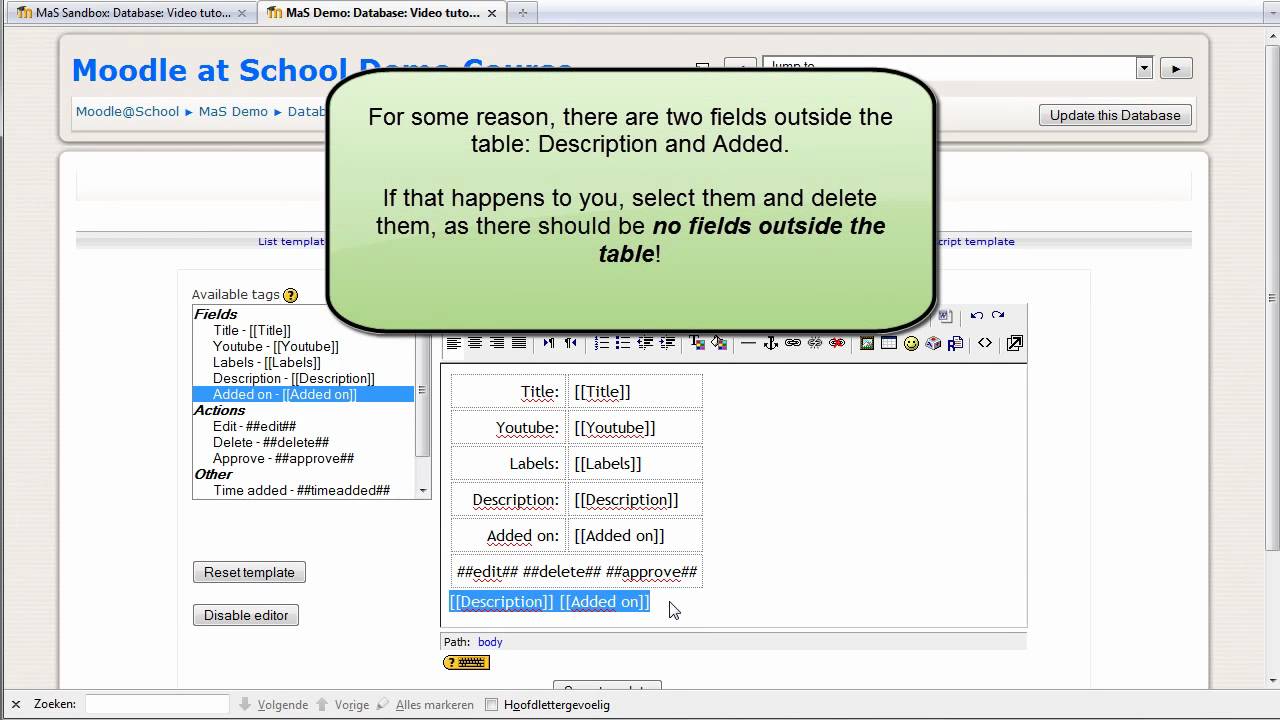The image size is (1280, 720).
Task: Open the MaS Demo breadcrumb link
Action: [233, 112]
